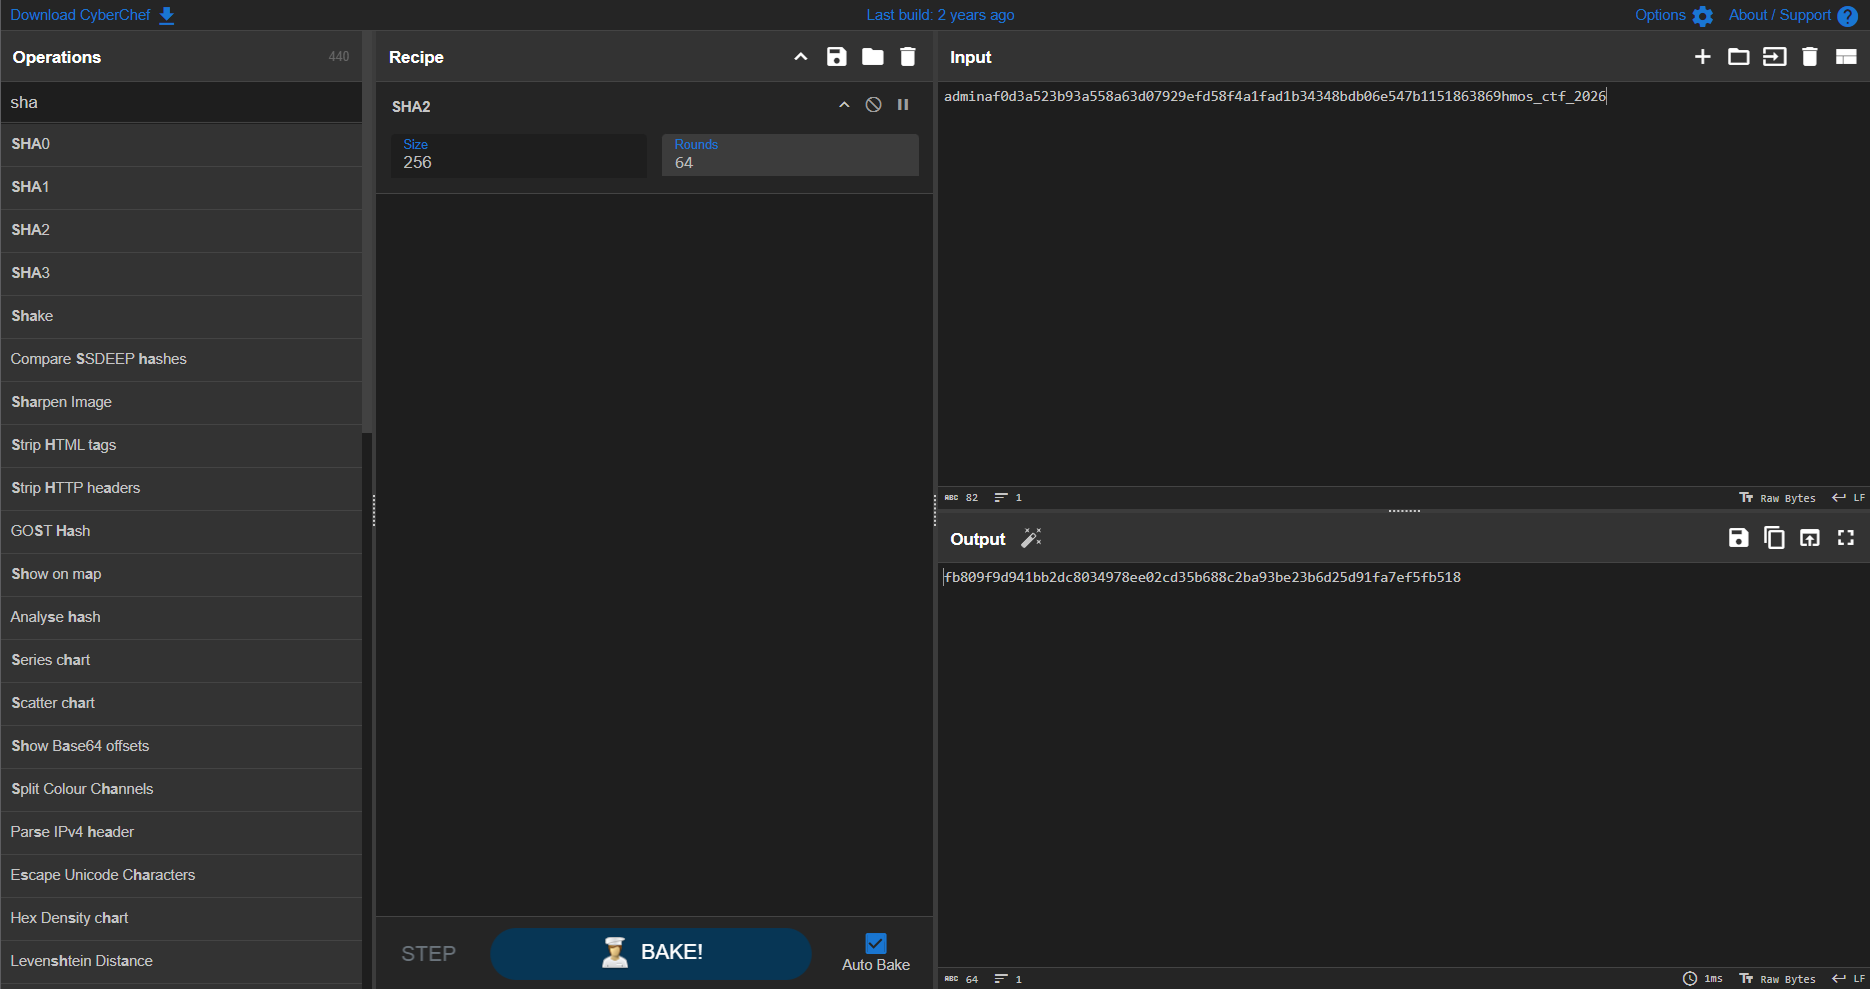Click the input length 82 indicator
The height and width of the screenshot is (989, 1870).
tap(962, 498)
